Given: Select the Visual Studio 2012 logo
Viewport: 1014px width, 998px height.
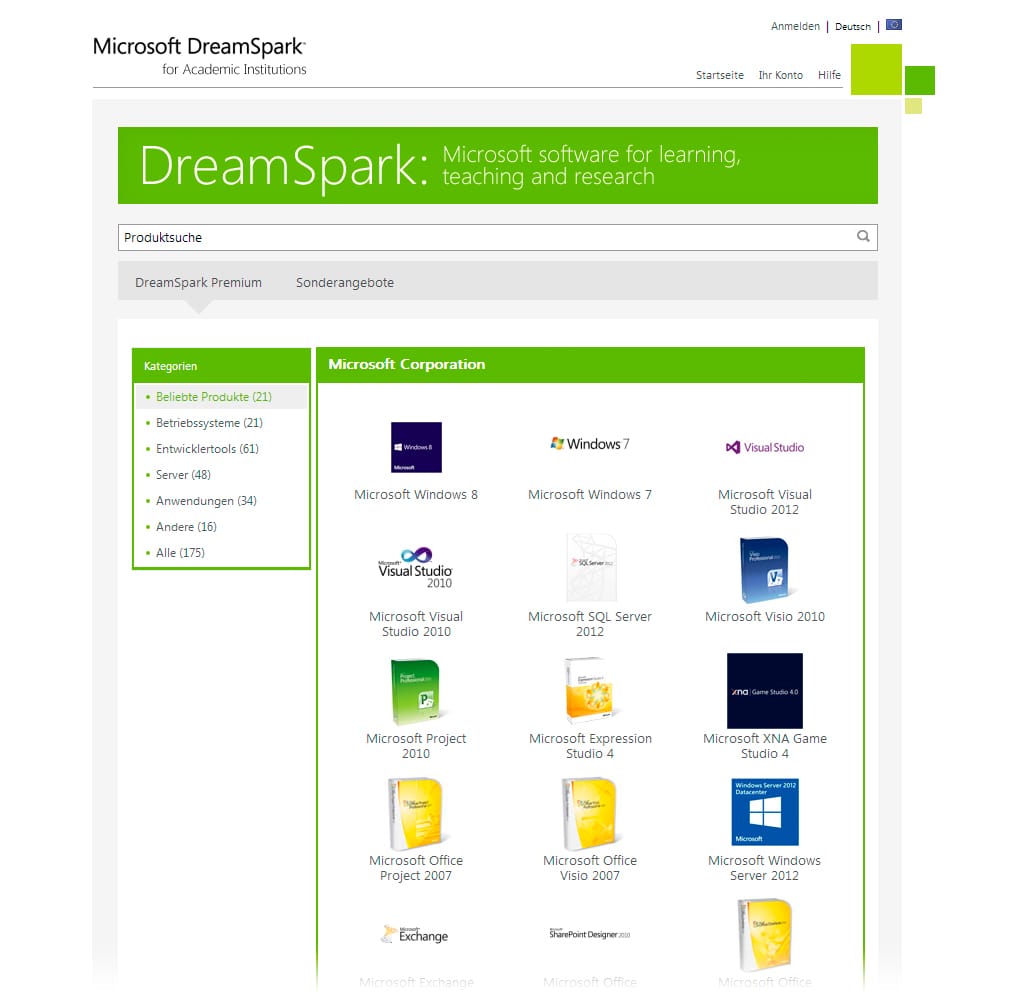Looking at the screenshot, I should coord(764,447).
